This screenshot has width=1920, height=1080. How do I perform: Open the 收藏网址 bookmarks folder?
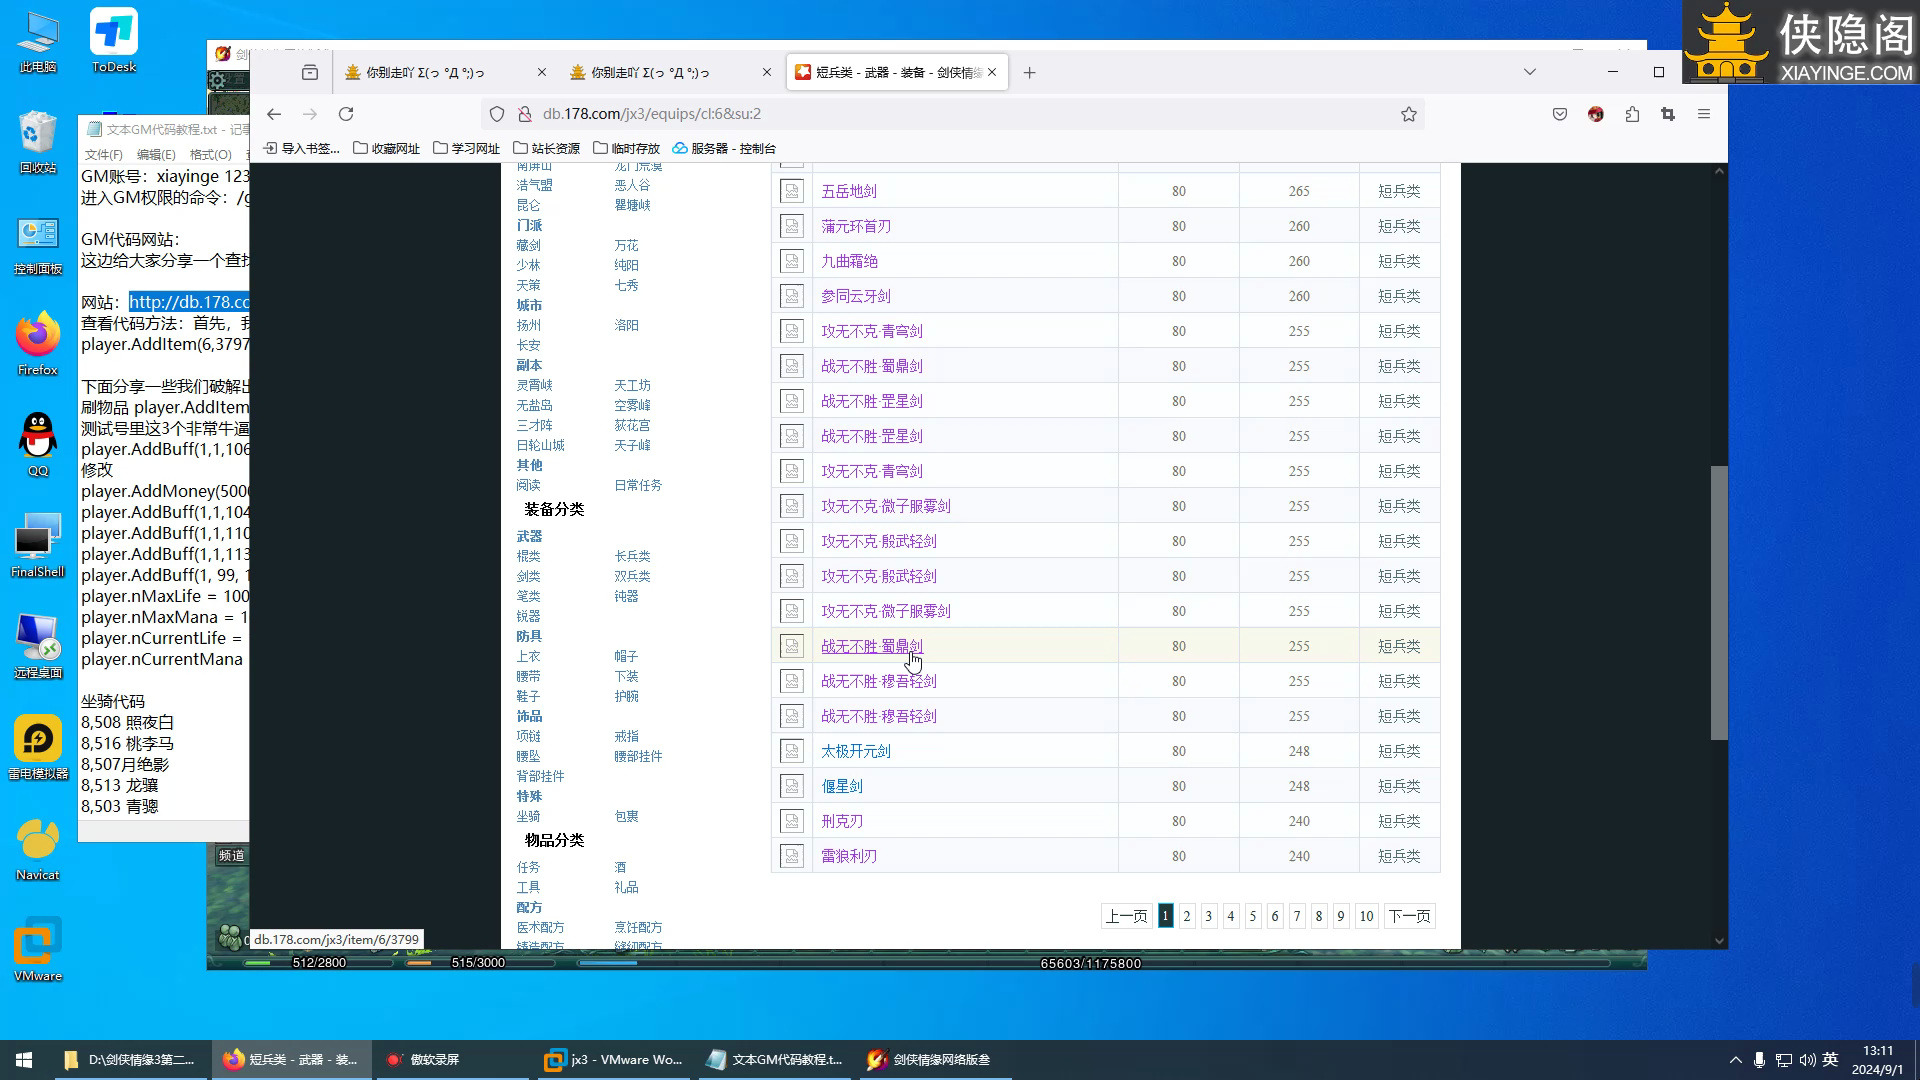(386, 148)
